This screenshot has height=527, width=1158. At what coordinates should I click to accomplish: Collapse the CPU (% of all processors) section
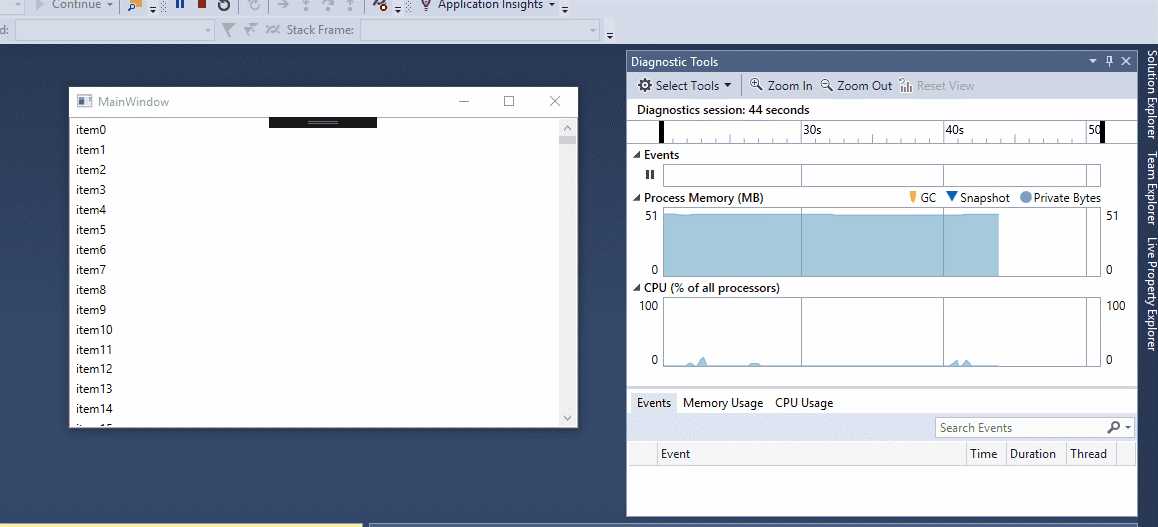(x=637, y=288)
